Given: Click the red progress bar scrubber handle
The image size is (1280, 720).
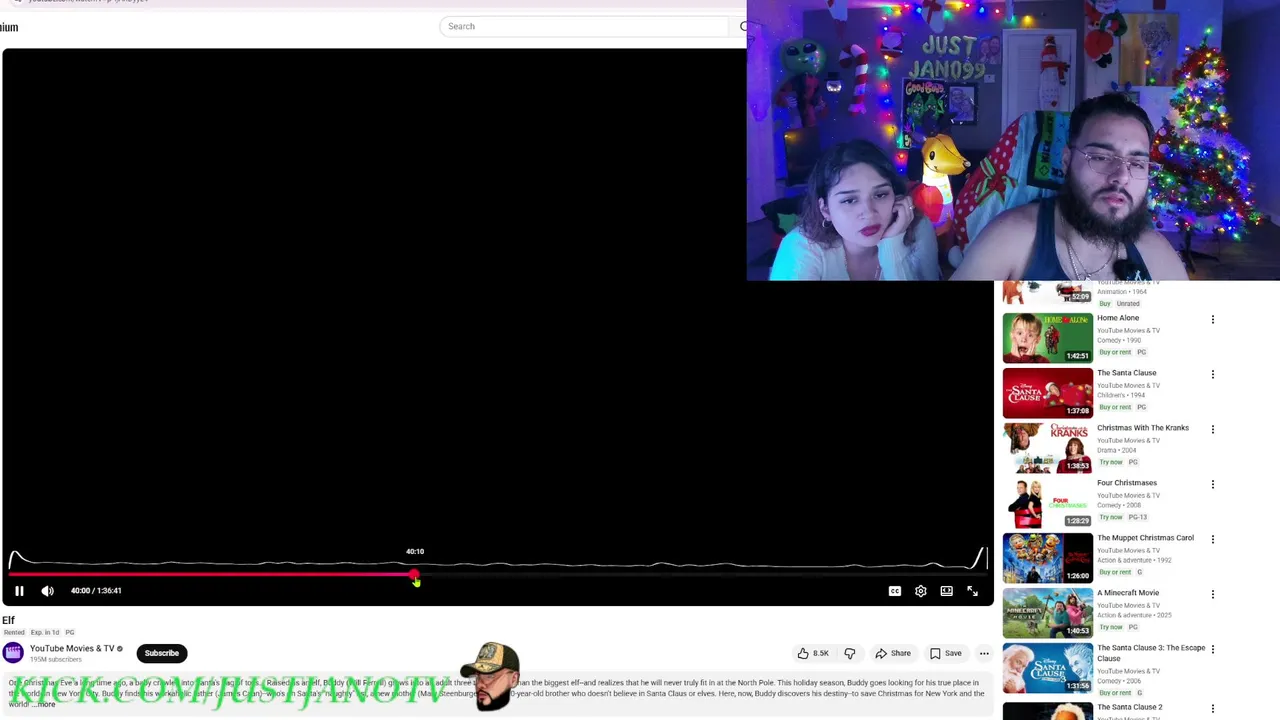Looking at the screenshot, I should coord(414,575).
